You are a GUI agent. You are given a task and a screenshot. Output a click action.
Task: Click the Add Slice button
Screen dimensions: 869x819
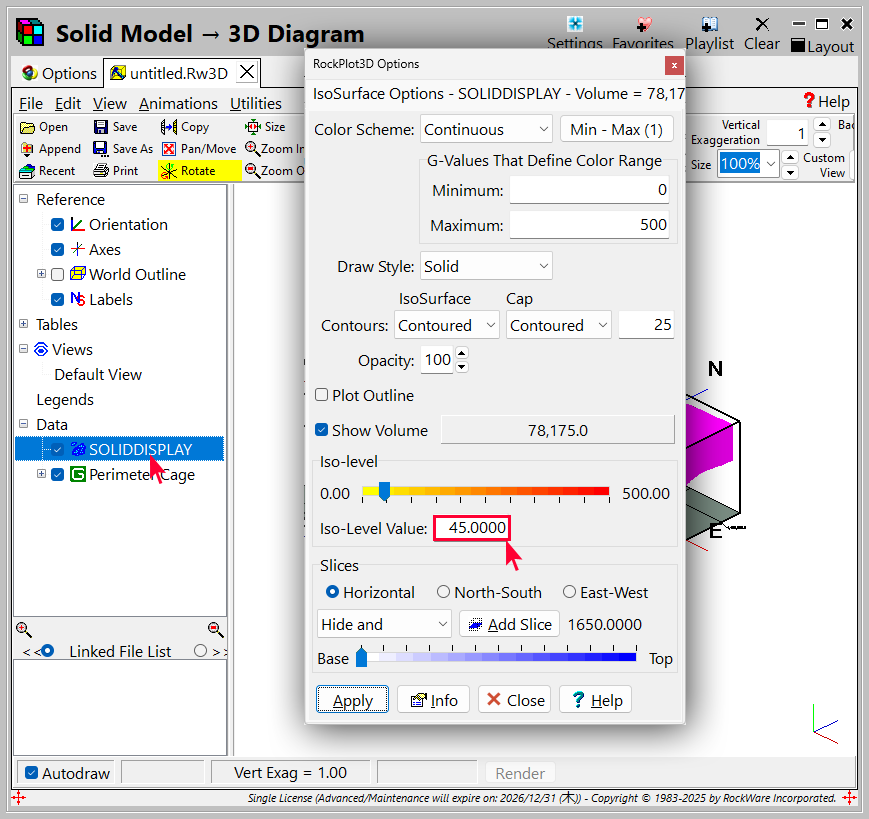(x=509, y=624)
